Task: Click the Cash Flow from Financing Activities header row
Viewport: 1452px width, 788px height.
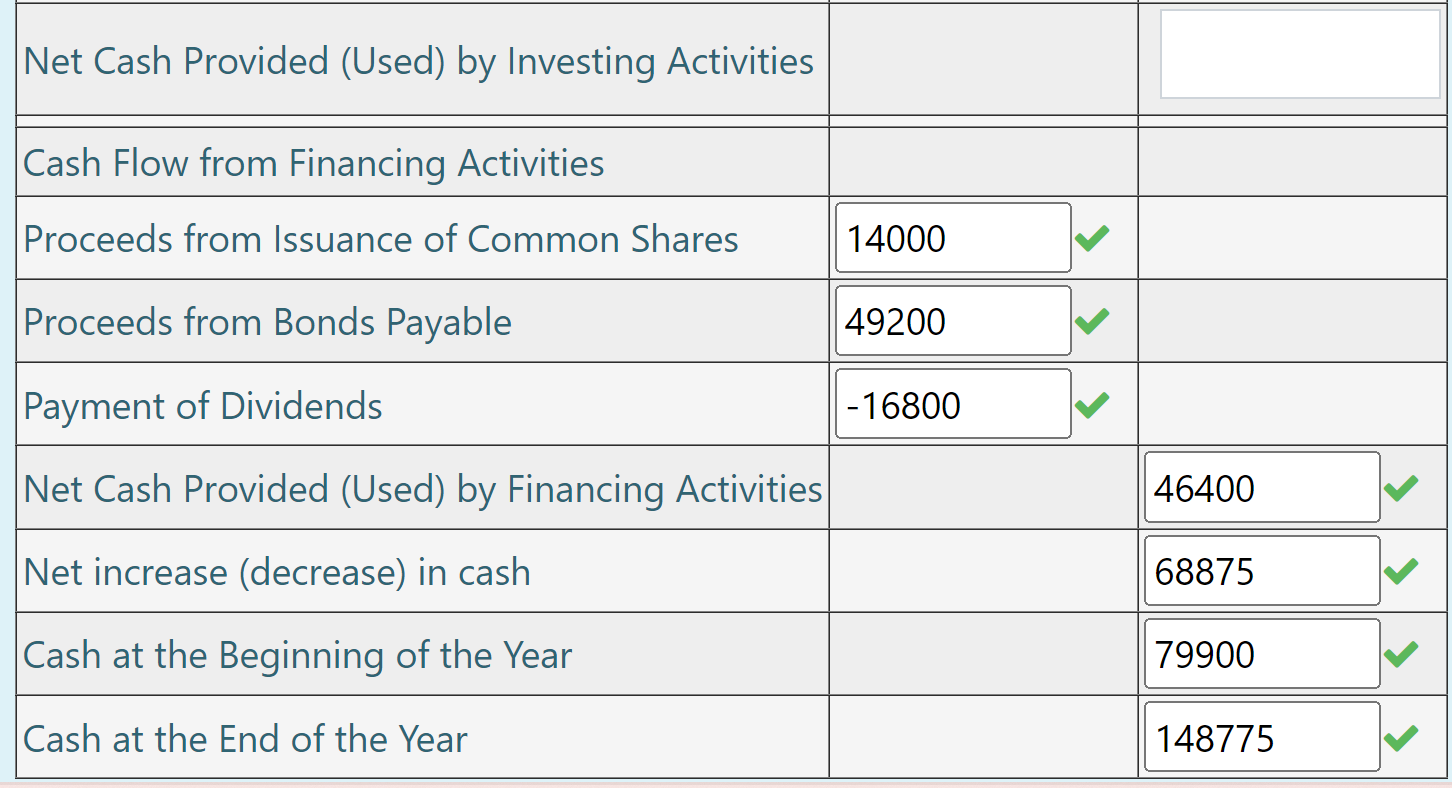Action: (x=314, y=162)
